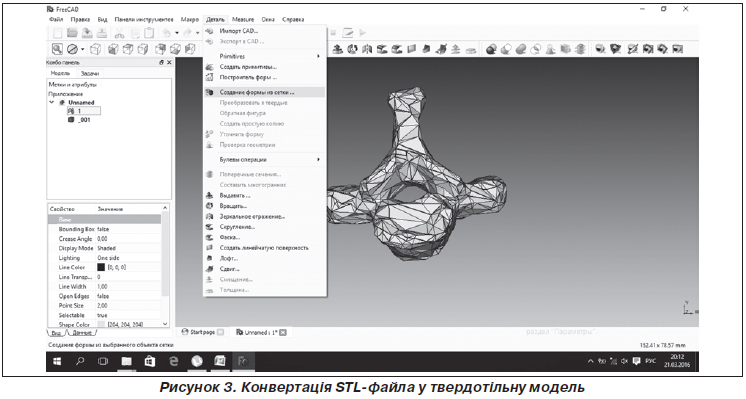The height and width of the screenshot is (399, 746).
Task: Set the rear view cube icon
Action: click(x=160, y=49)
